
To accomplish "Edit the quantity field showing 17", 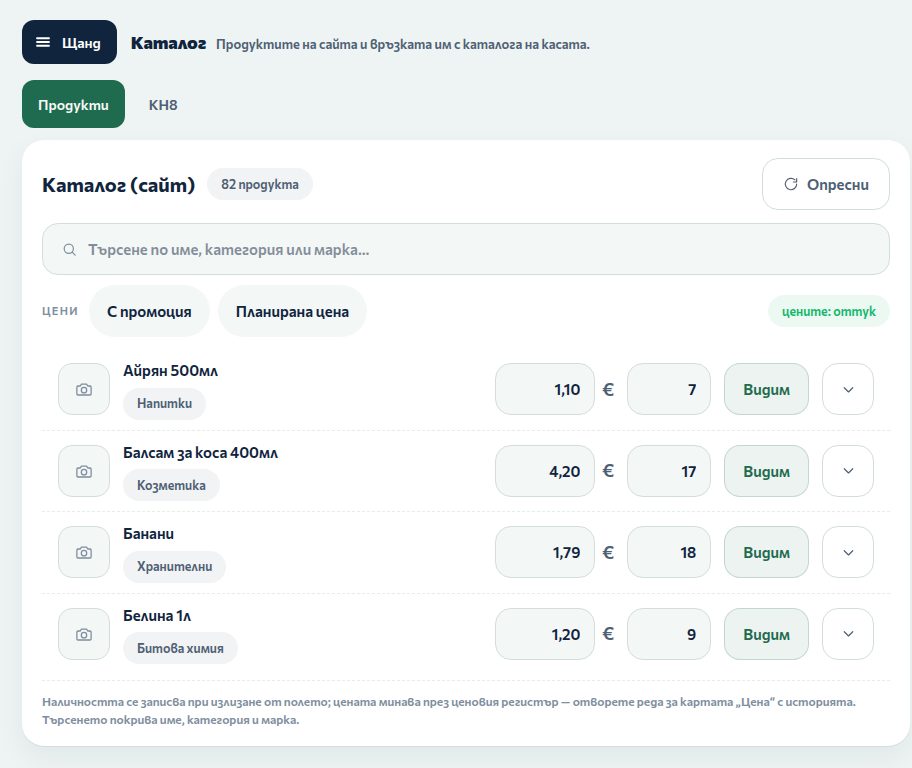I will [668, 471].
